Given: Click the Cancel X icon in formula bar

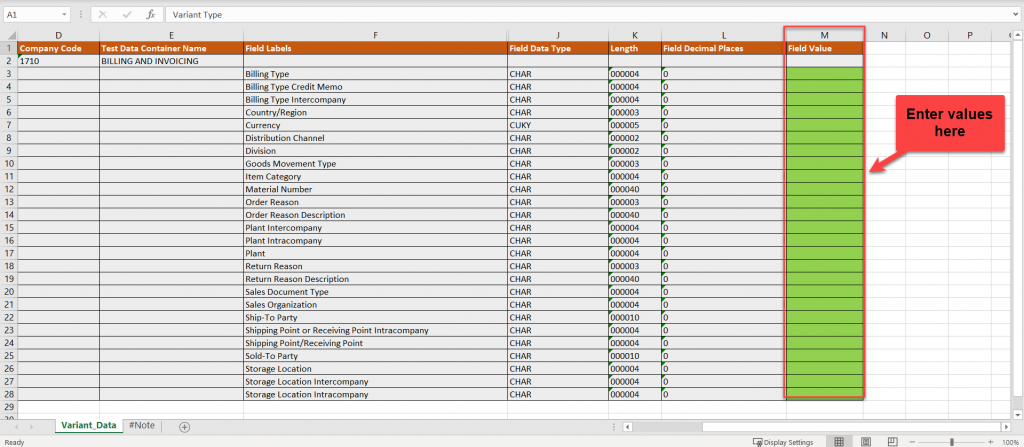Looking at the screenshot, I should [103, 14].
